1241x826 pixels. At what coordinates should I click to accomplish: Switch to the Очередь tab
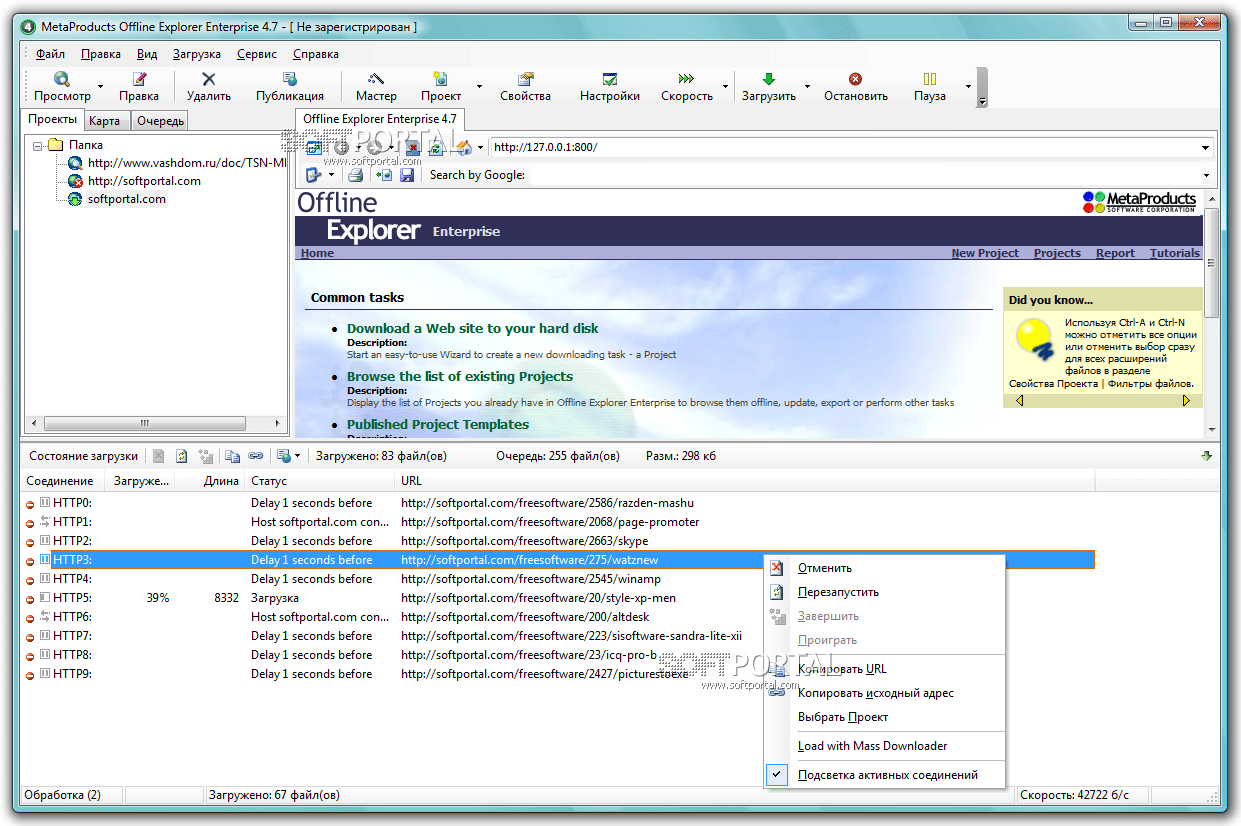coord(160,121)
